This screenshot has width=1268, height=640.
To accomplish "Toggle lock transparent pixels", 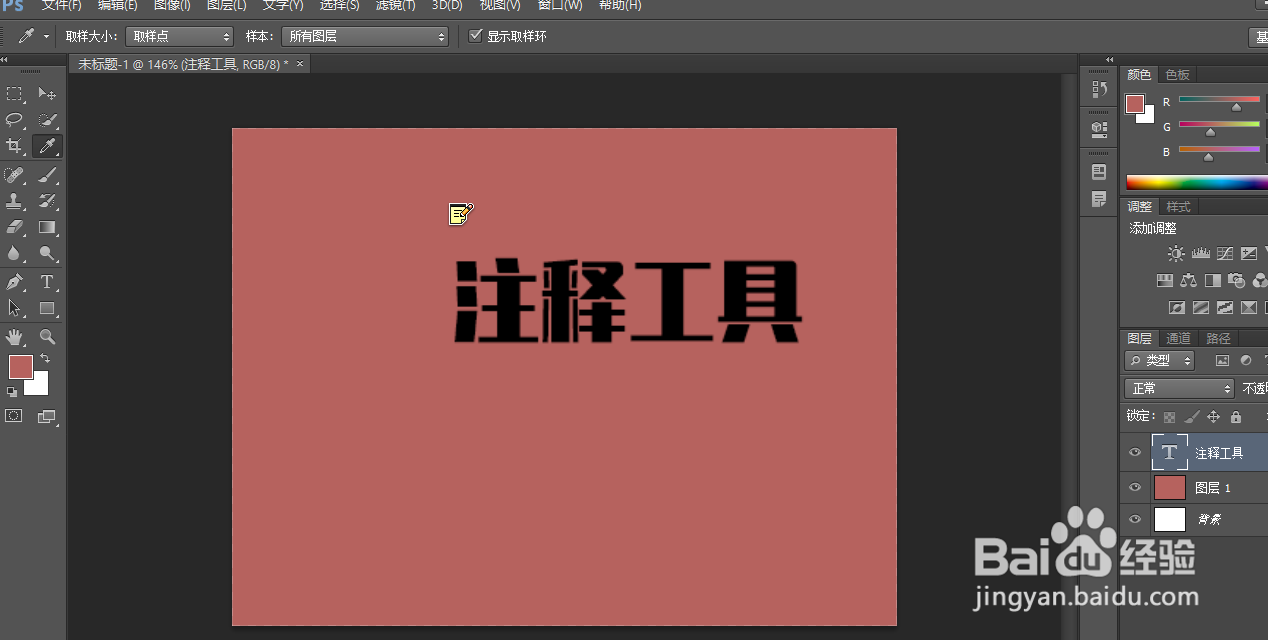I will (1169, 417).
